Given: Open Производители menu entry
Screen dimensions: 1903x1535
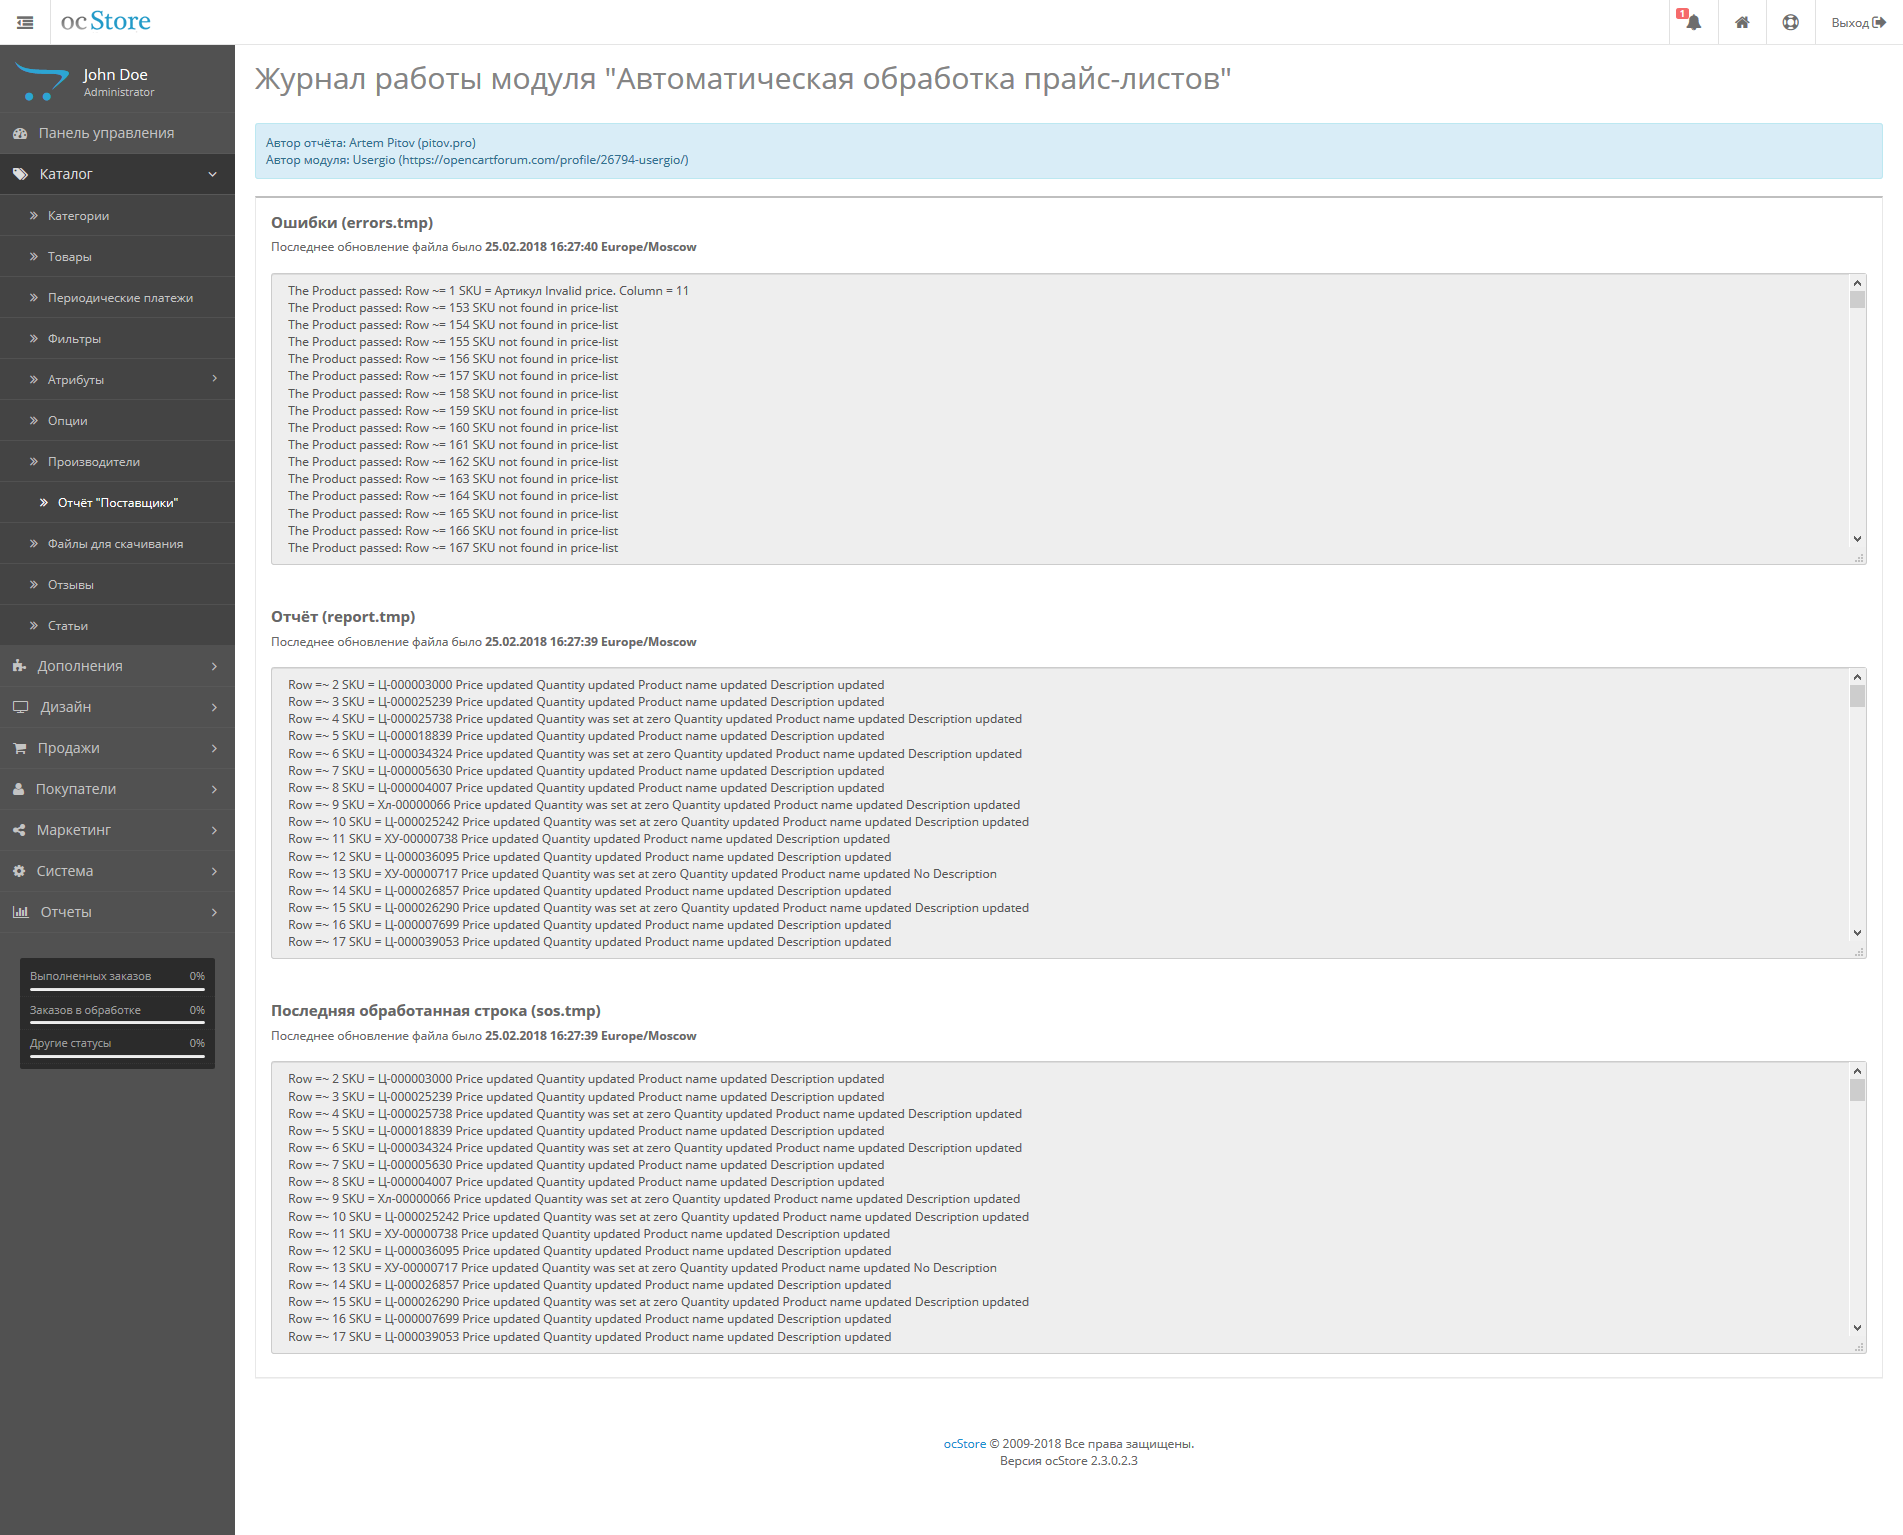Looking at the screenshot, I should [x=117, y=461].
